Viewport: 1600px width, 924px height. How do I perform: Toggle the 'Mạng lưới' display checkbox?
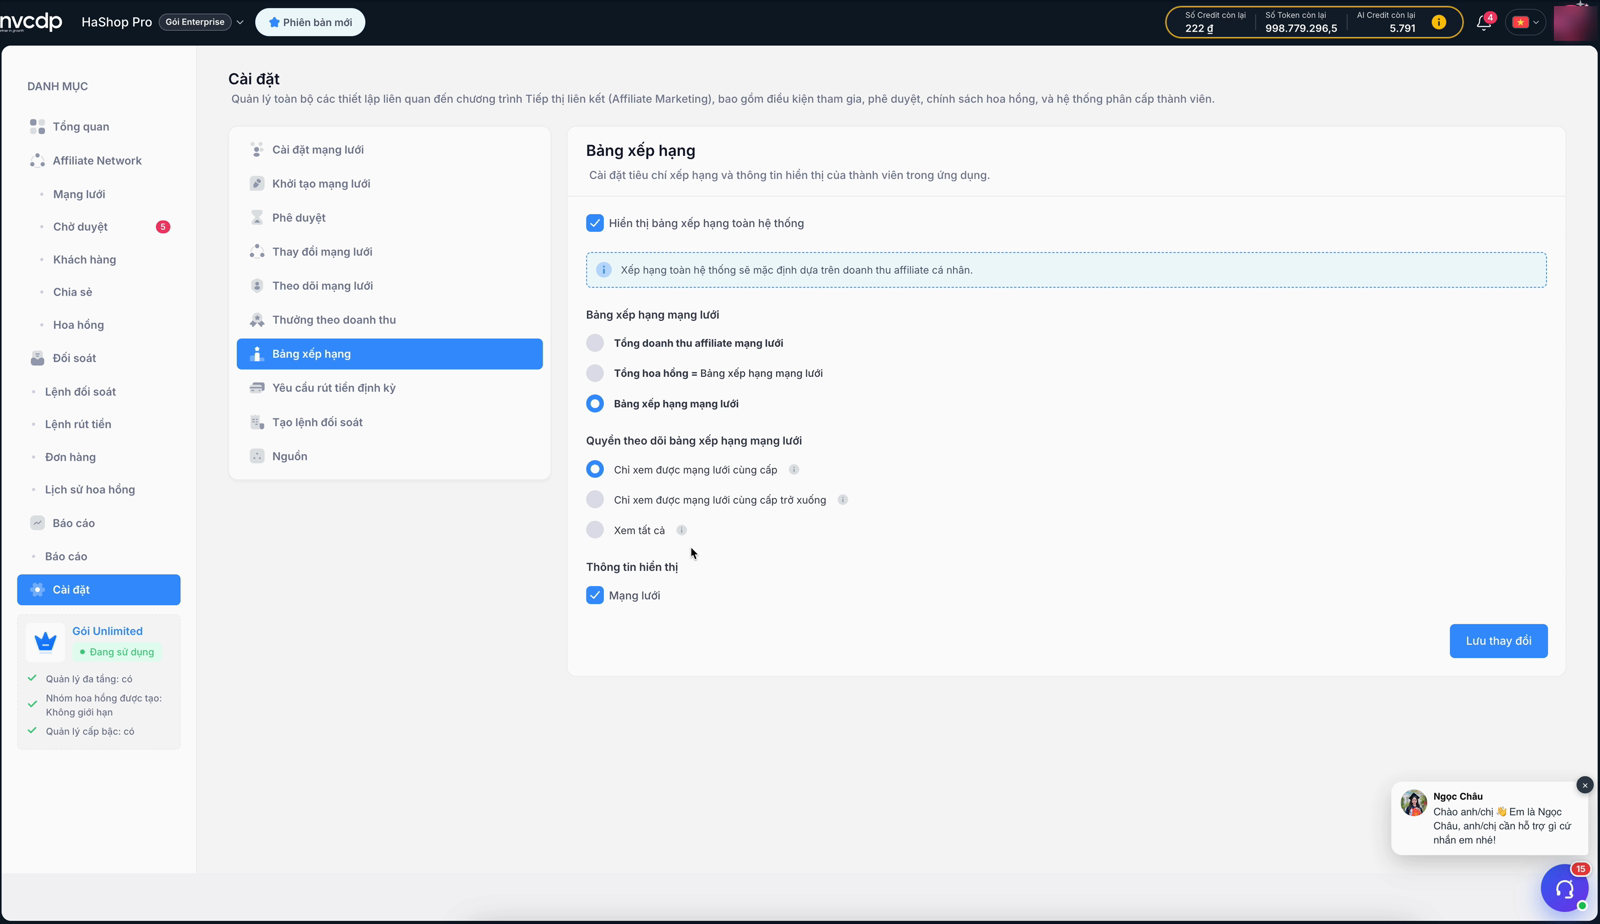595,595
